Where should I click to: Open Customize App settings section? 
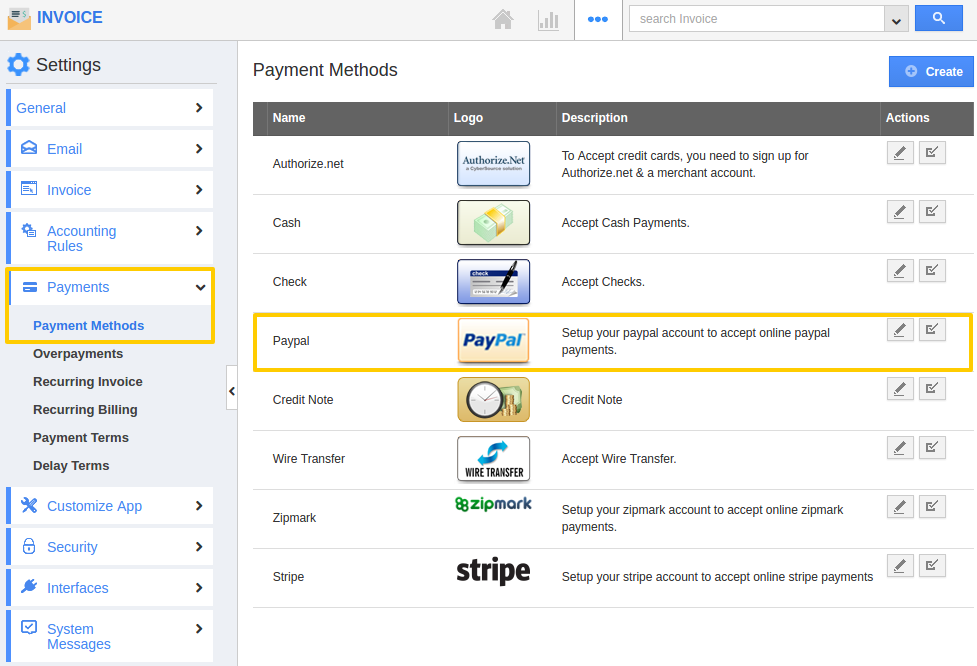point(110,506)
